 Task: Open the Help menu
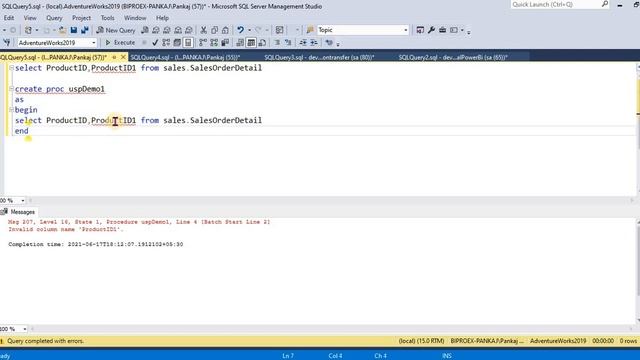[162, 18]
